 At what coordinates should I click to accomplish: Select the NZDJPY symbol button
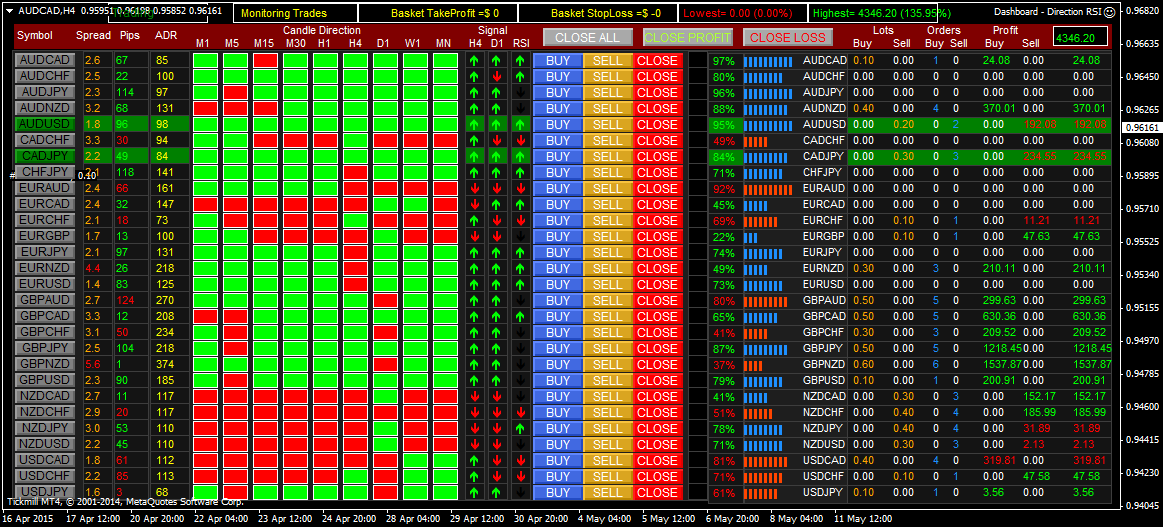click(x=45, y=428)
